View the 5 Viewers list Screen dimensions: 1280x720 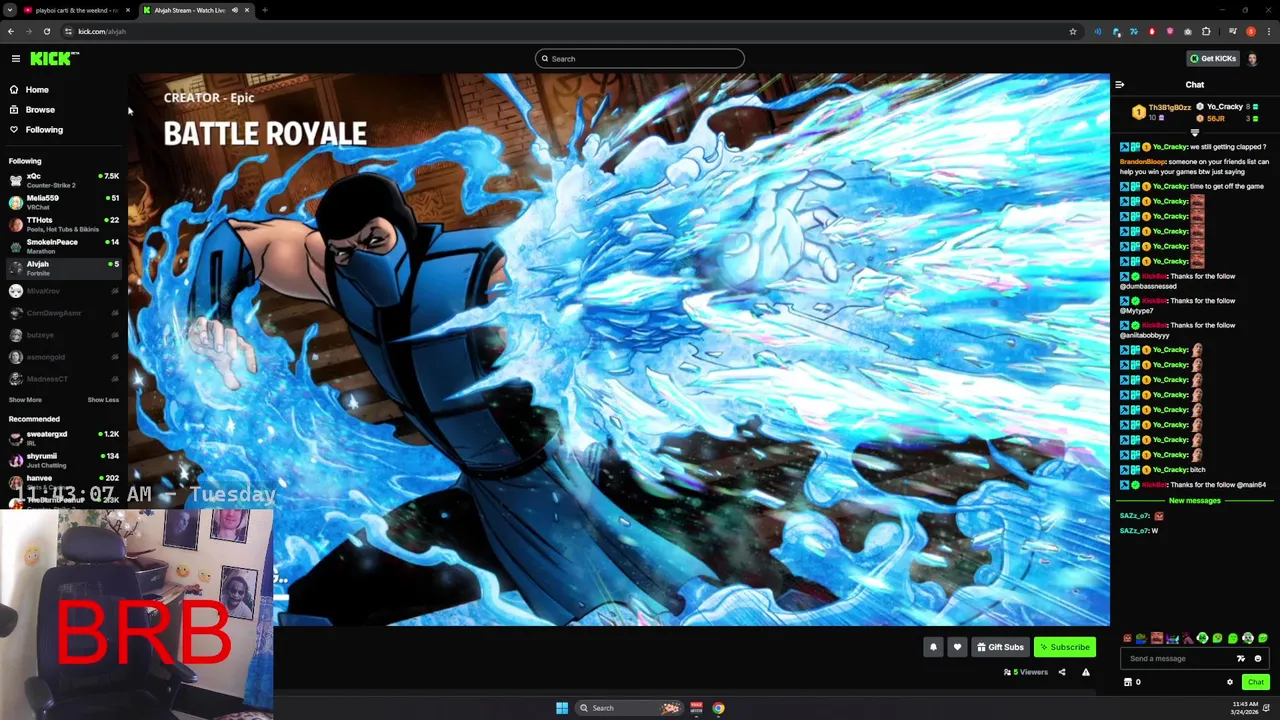point(1026,672)
